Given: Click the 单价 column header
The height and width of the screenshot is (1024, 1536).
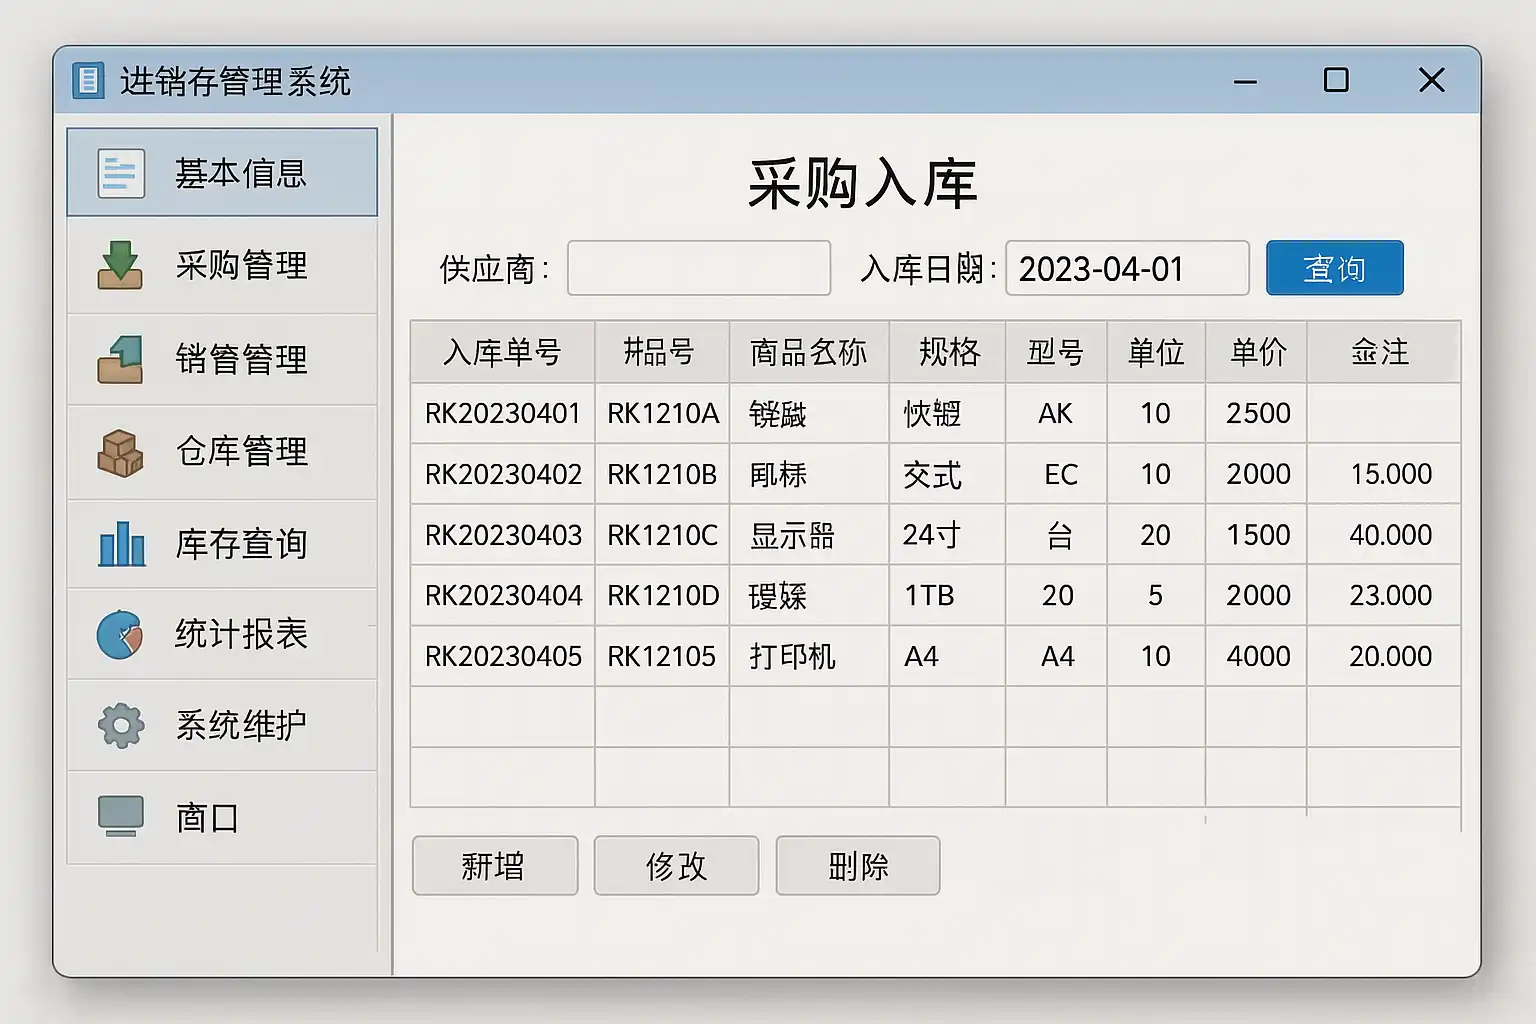Looking at the screenshot, I should pyautogui.click(x=1257, y=352).
